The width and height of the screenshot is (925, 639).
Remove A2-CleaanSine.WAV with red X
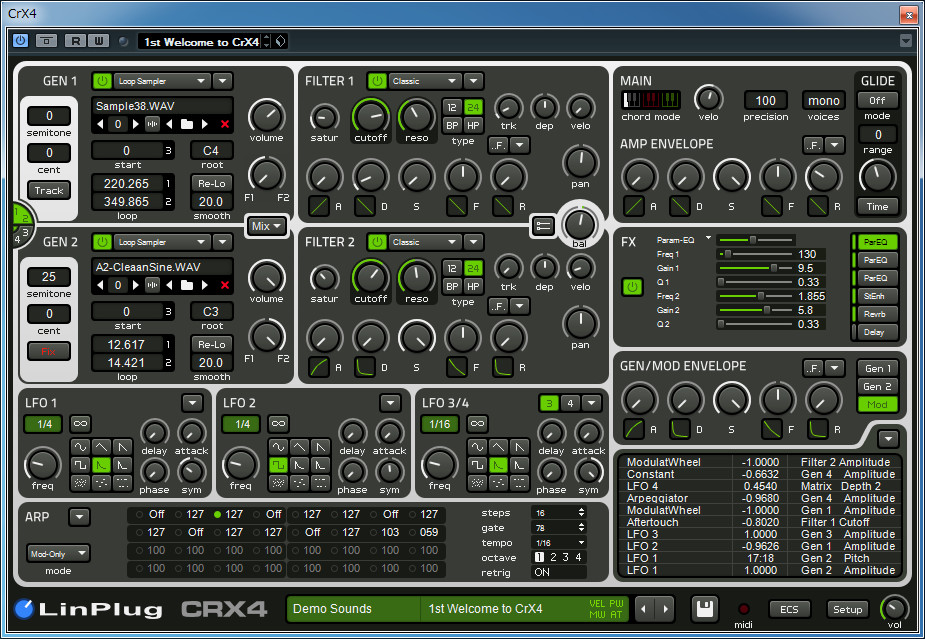(x=224, y=285)
